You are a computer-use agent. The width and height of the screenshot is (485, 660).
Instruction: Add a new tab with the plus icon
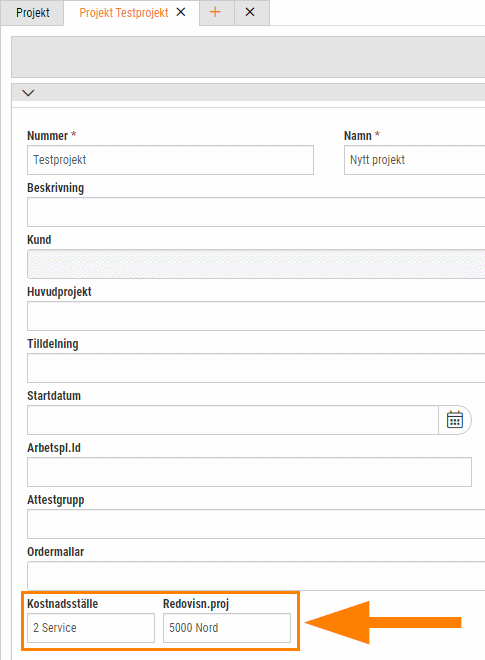[215, 12]
